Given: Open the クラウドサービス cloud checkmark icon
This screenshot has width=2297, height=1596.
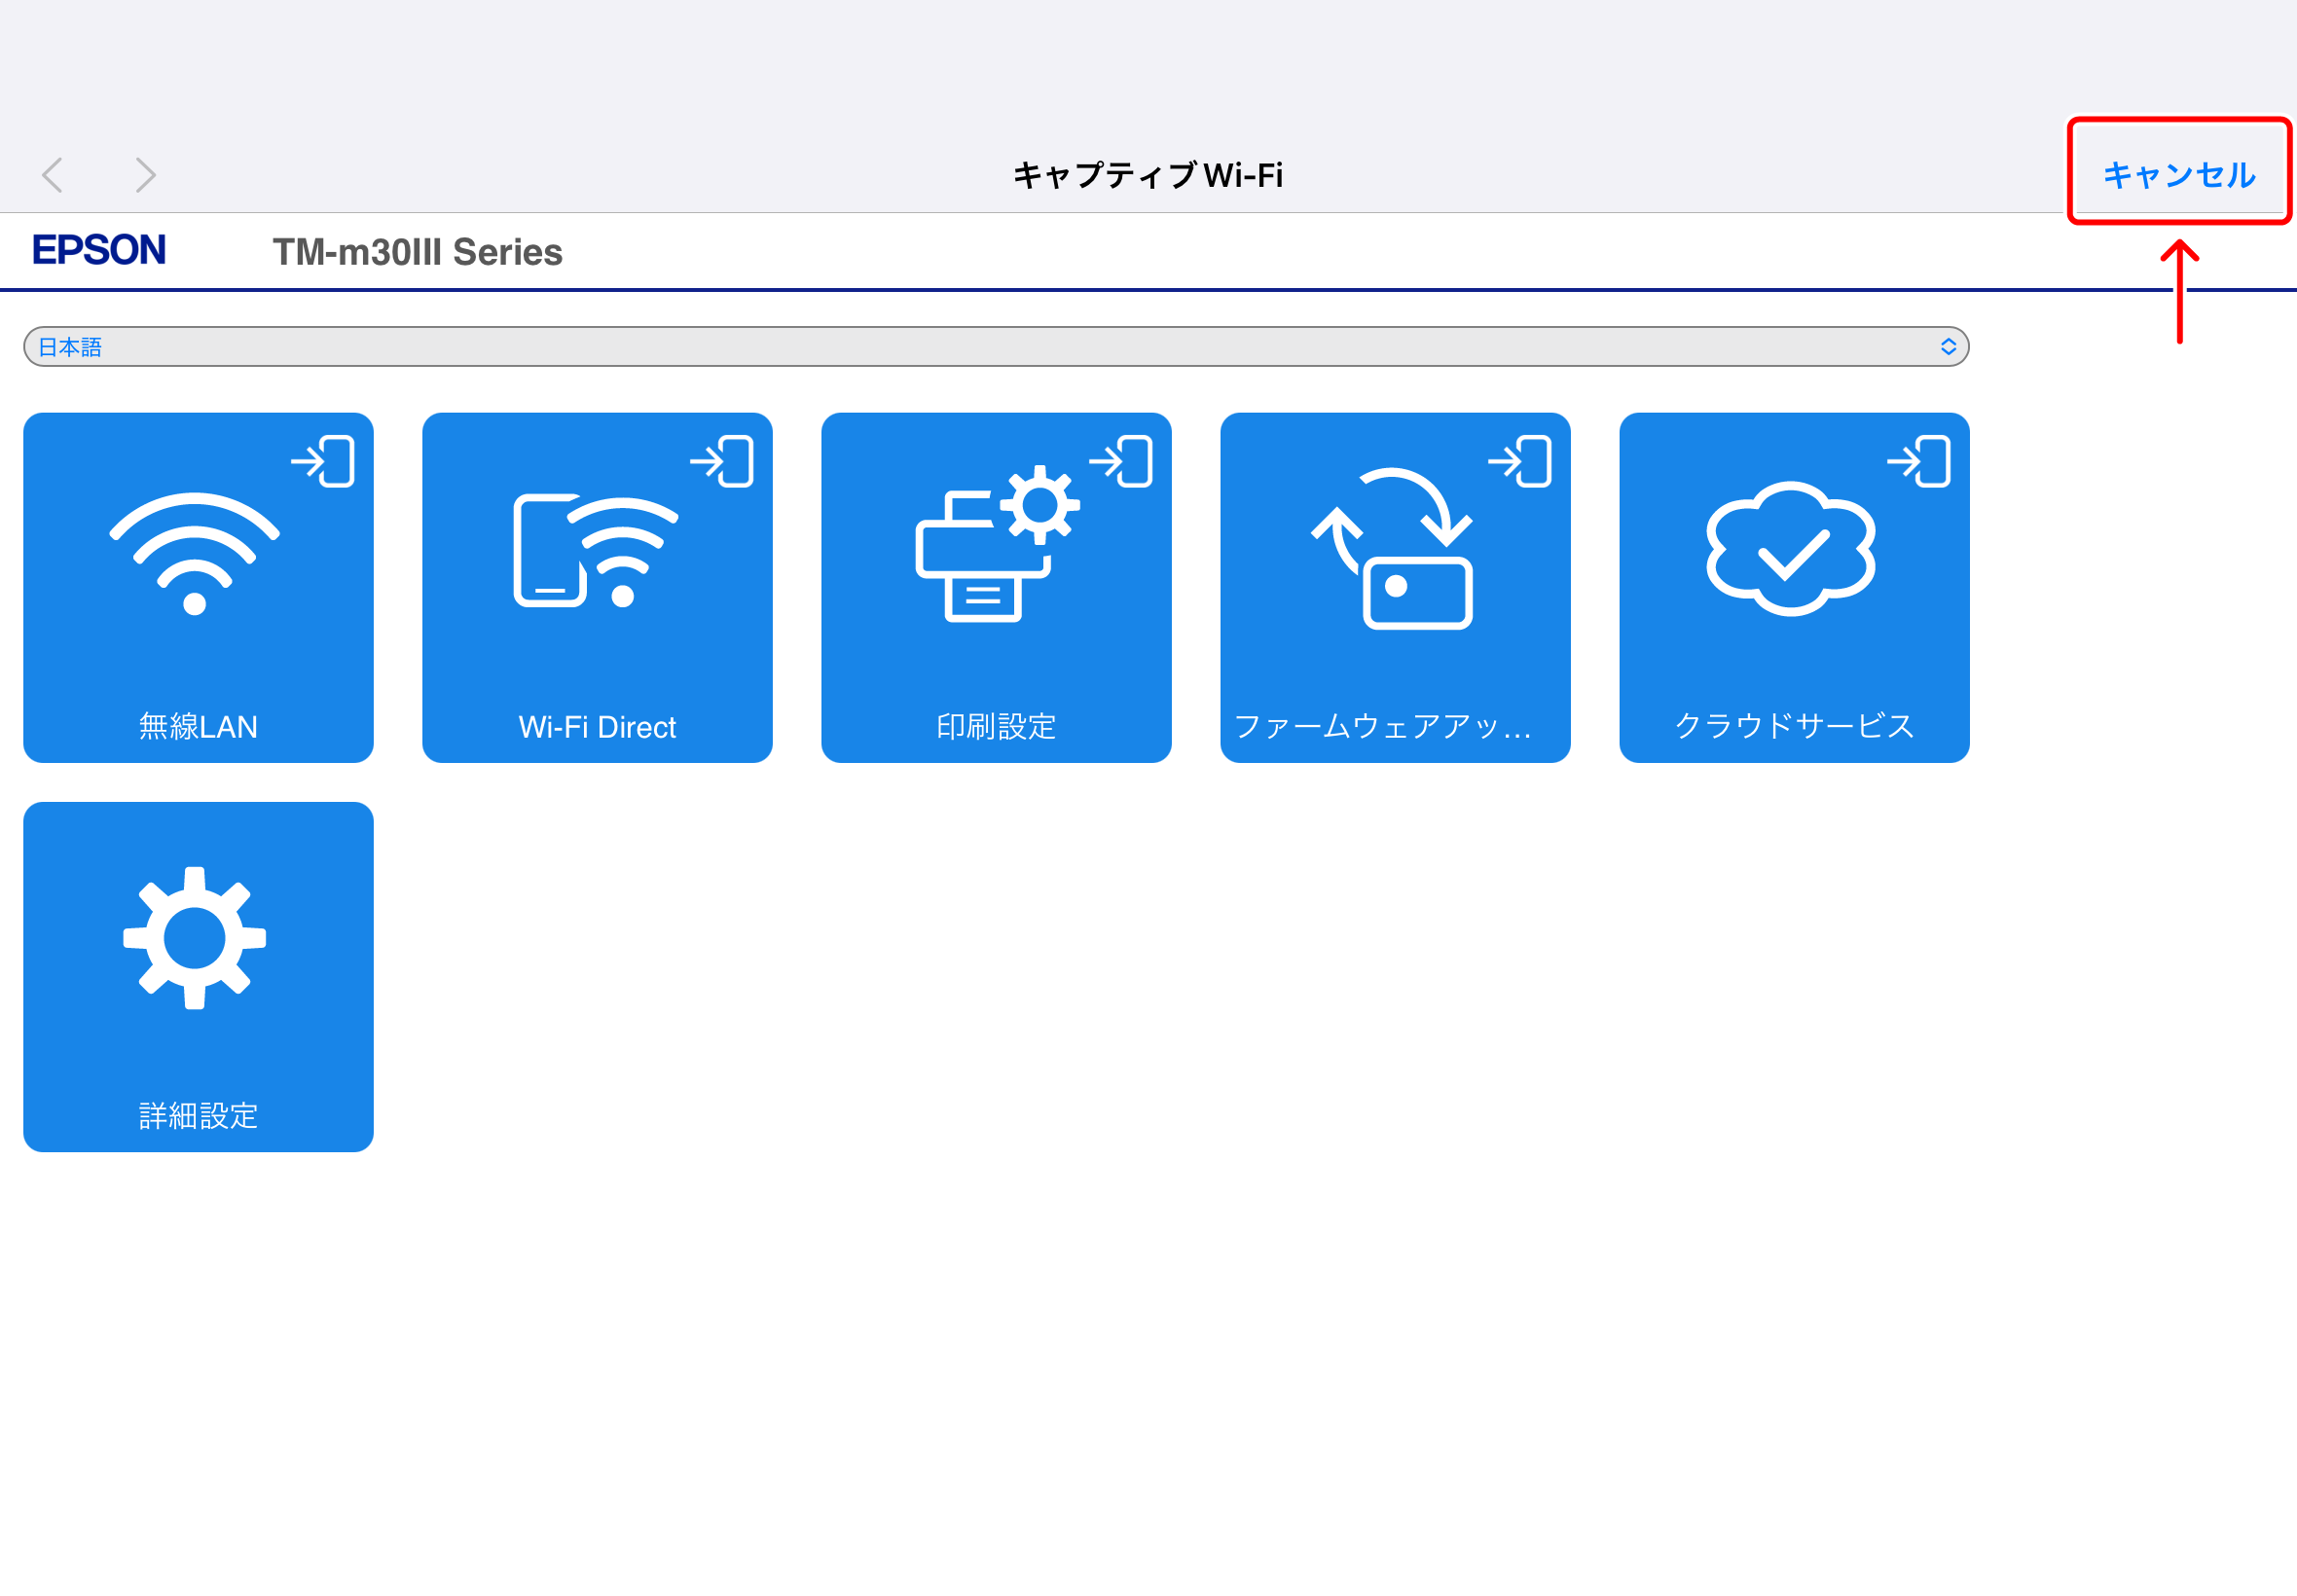Looking at the screenshot, I should [x=1790, y=548].
